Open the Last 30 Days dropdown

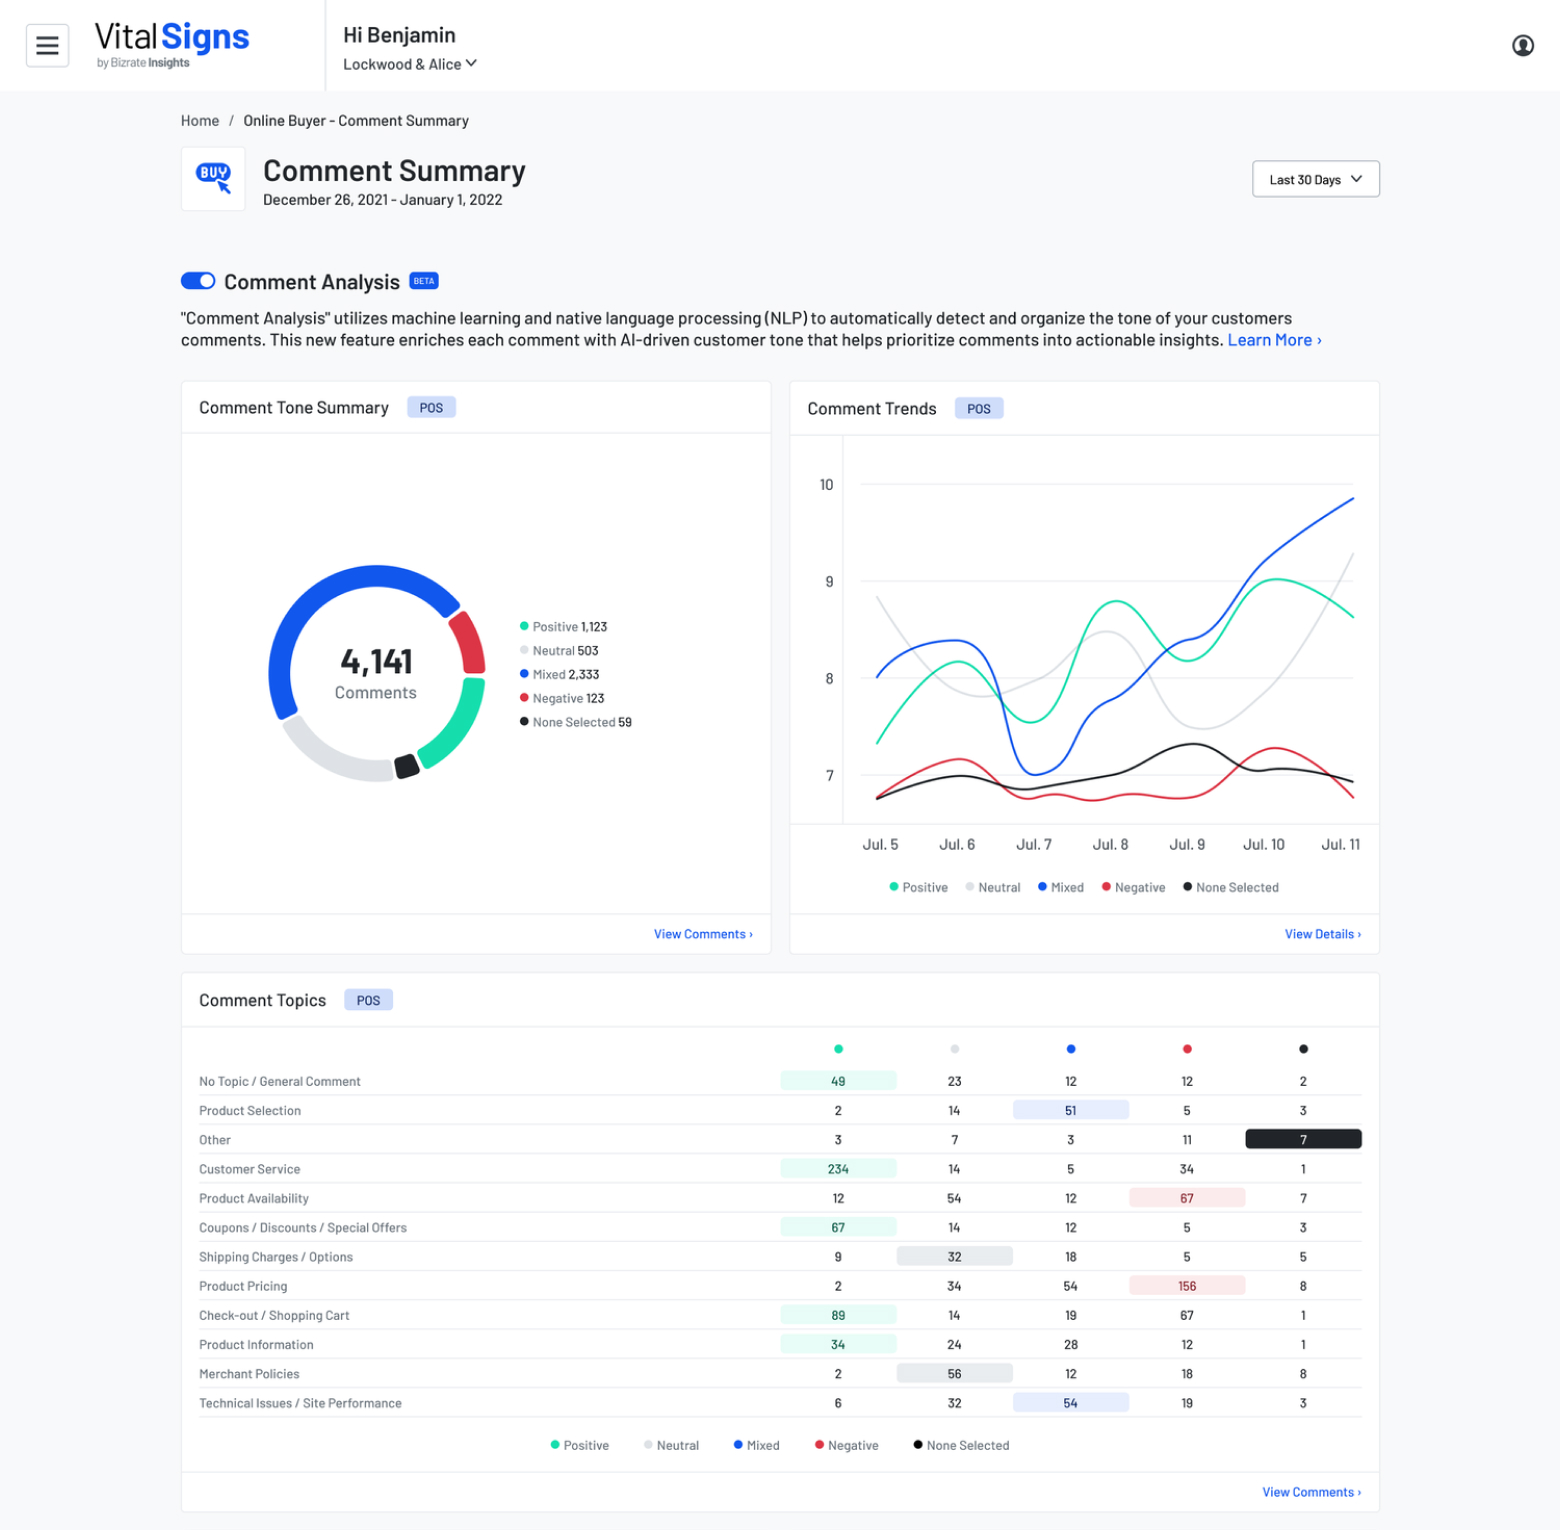click(x=1315, y=178)
